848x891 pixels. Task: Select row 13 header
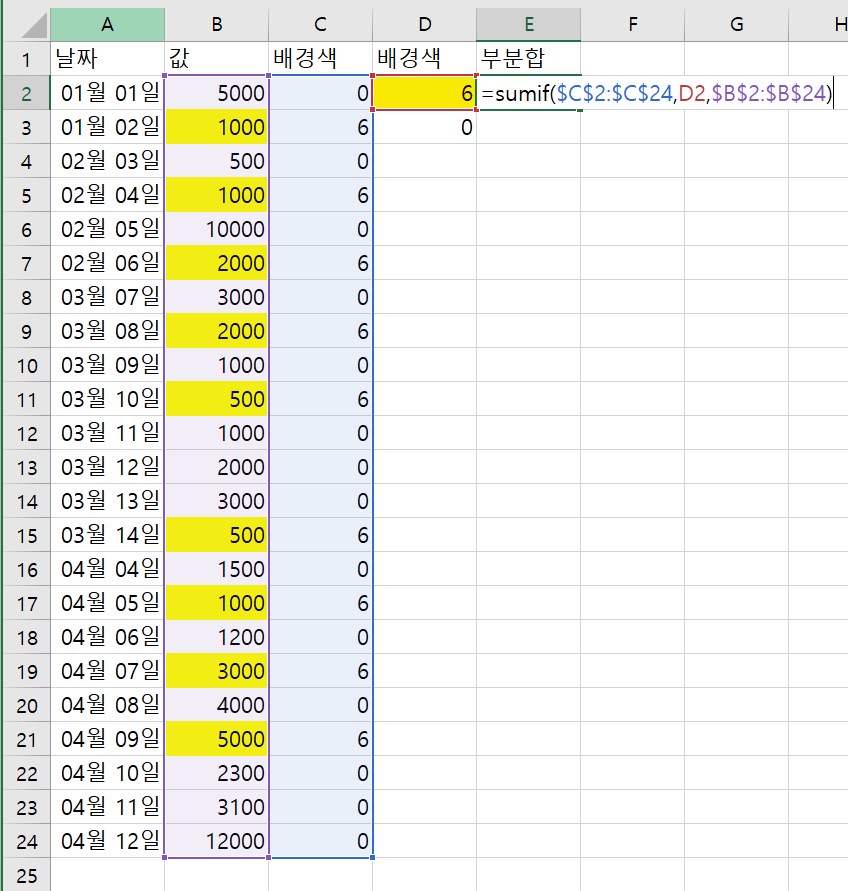tap(27, 467)
